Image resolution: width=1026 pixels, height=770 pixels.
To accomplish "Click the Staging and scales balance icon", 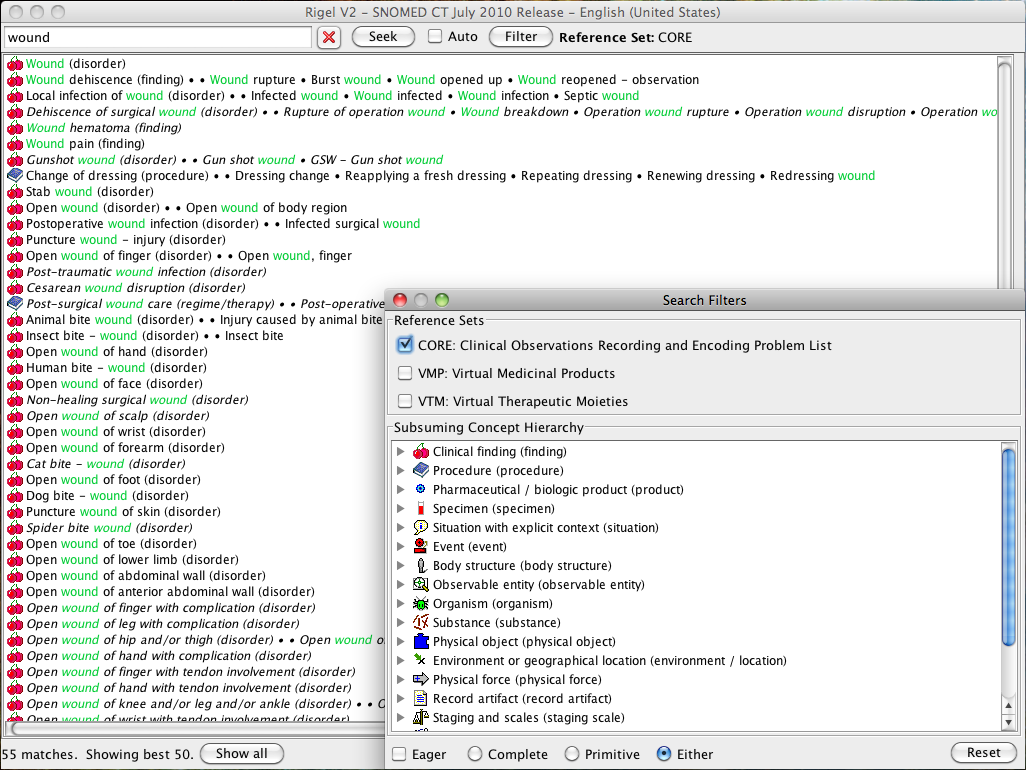I will click(x=421, y=717).
